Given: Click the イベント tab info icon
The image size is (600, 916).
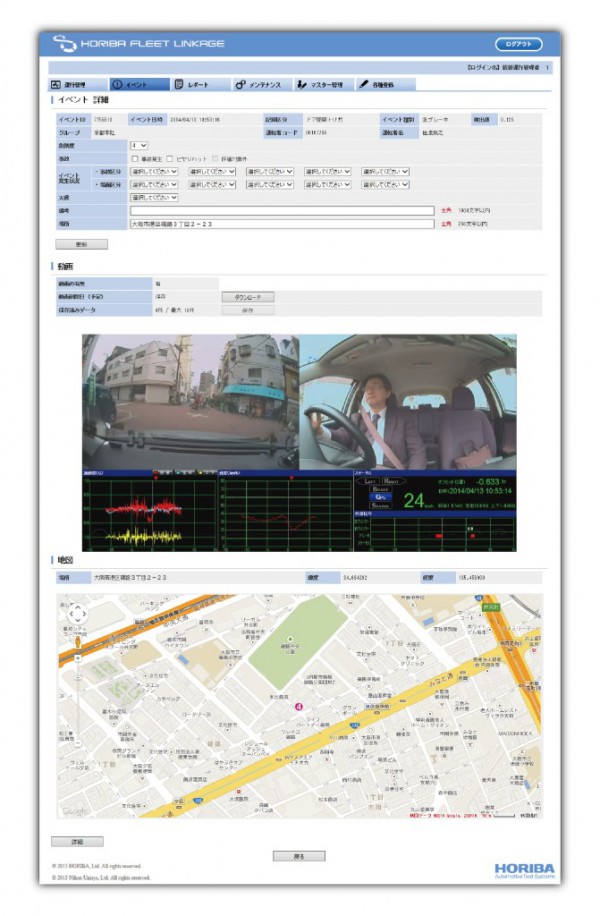Looking at the screenshot, I should point(117,85).
